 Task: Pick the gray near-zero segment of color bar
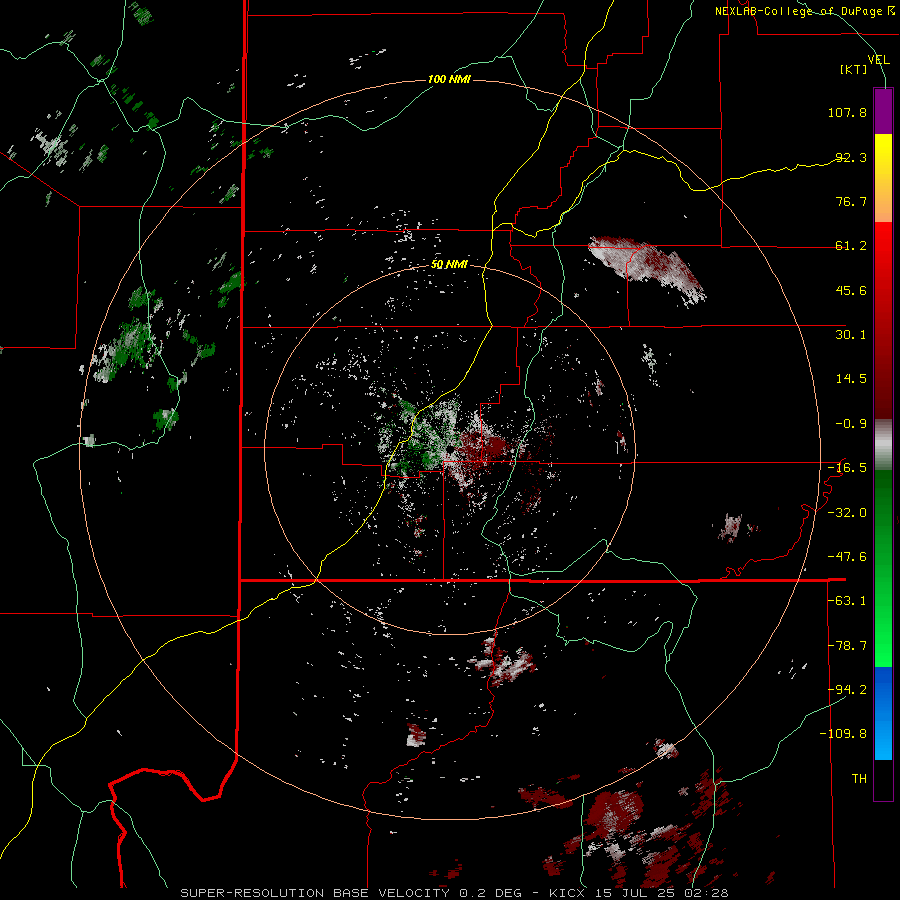pos(883,445)
